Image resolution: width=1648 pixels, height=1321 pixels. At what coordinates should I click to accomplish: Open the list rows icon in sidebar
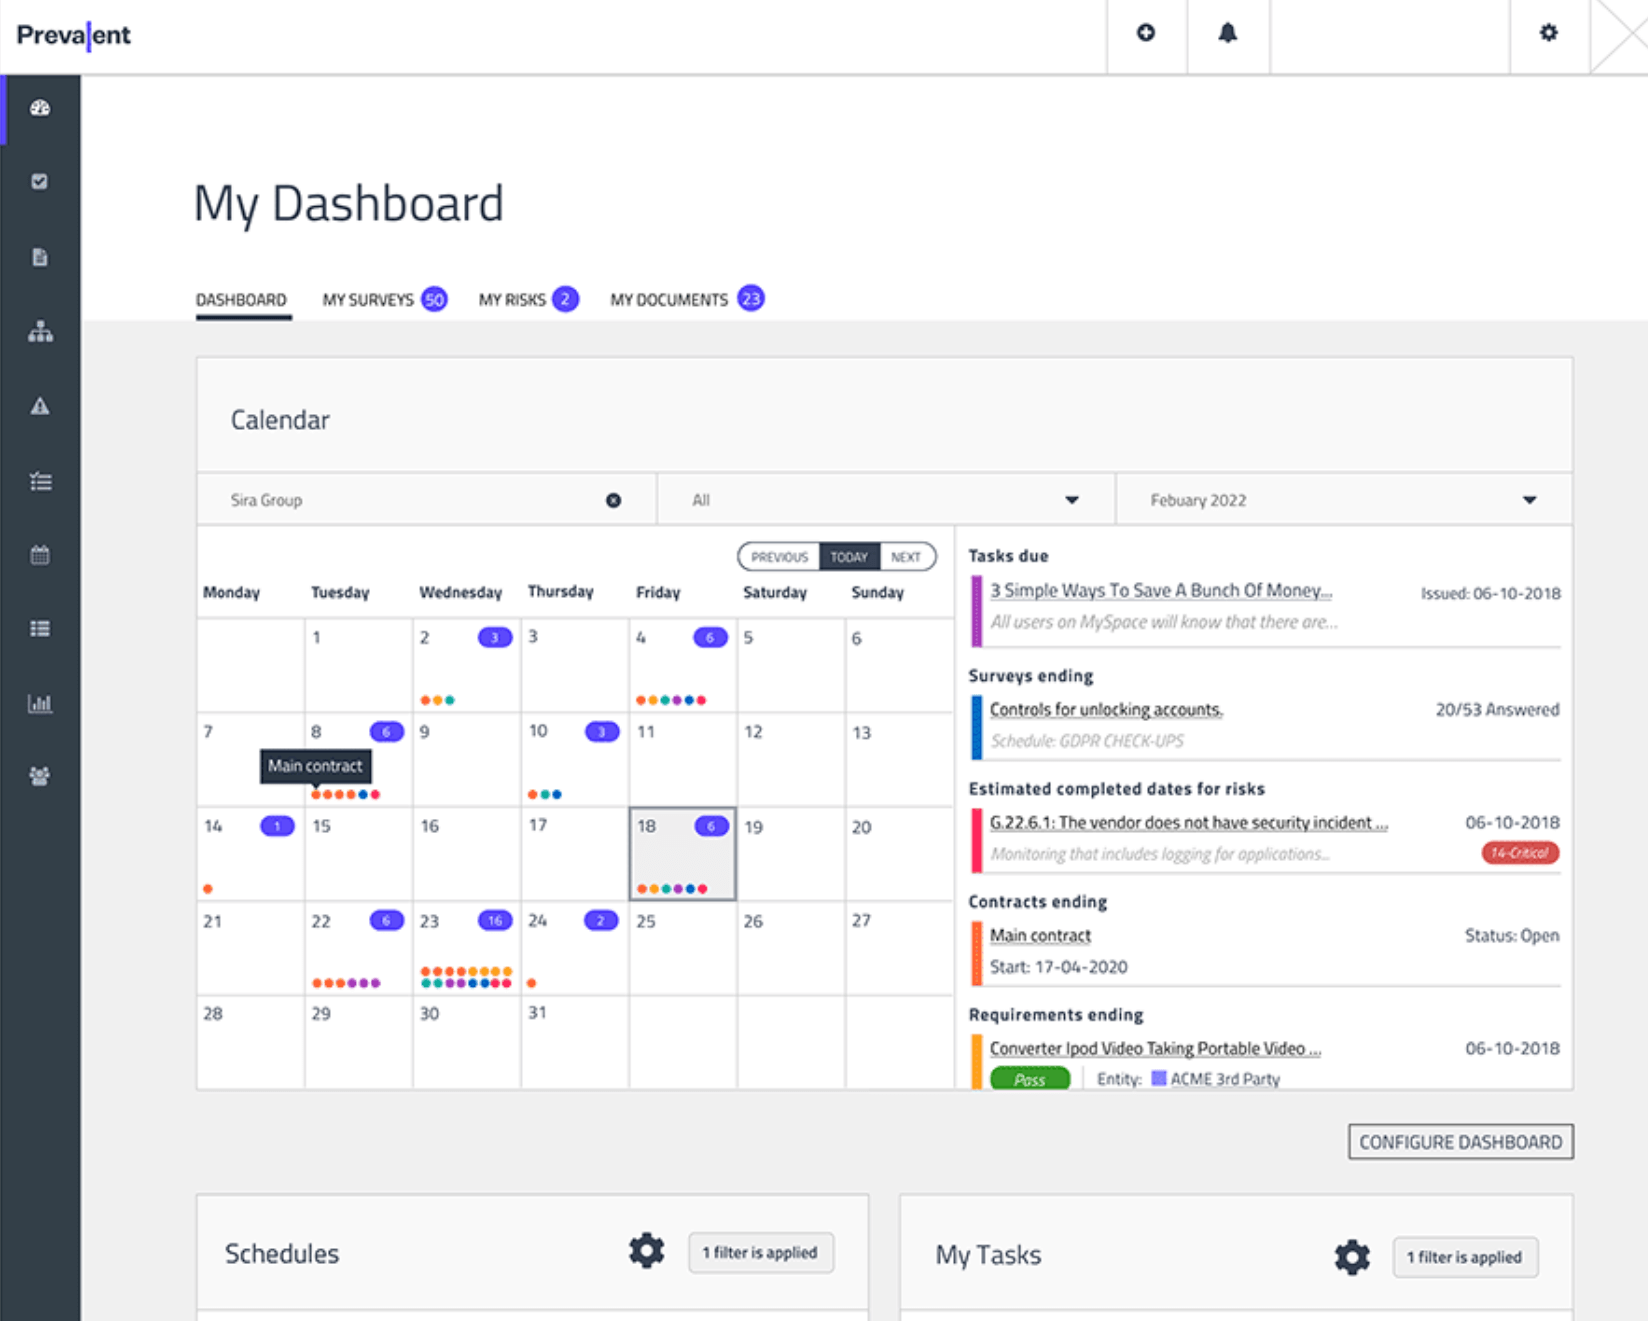40,629
